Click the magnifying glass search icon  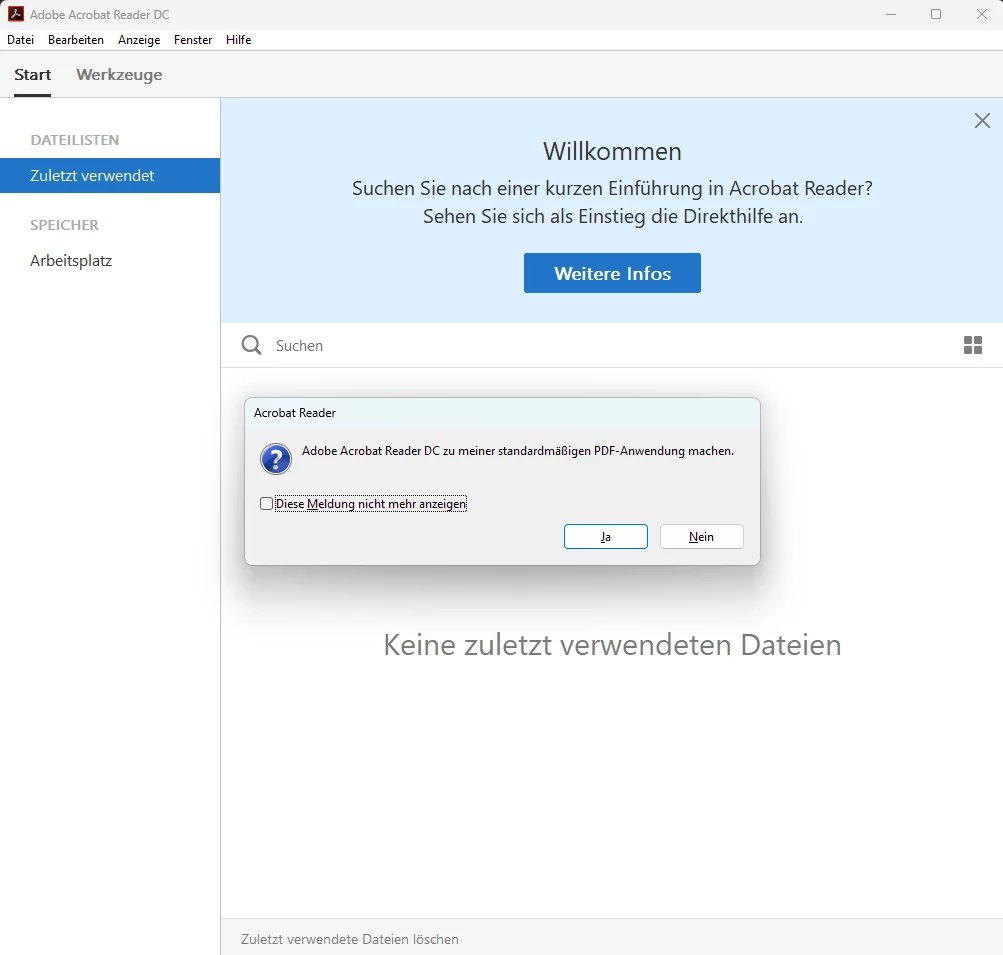251,345
